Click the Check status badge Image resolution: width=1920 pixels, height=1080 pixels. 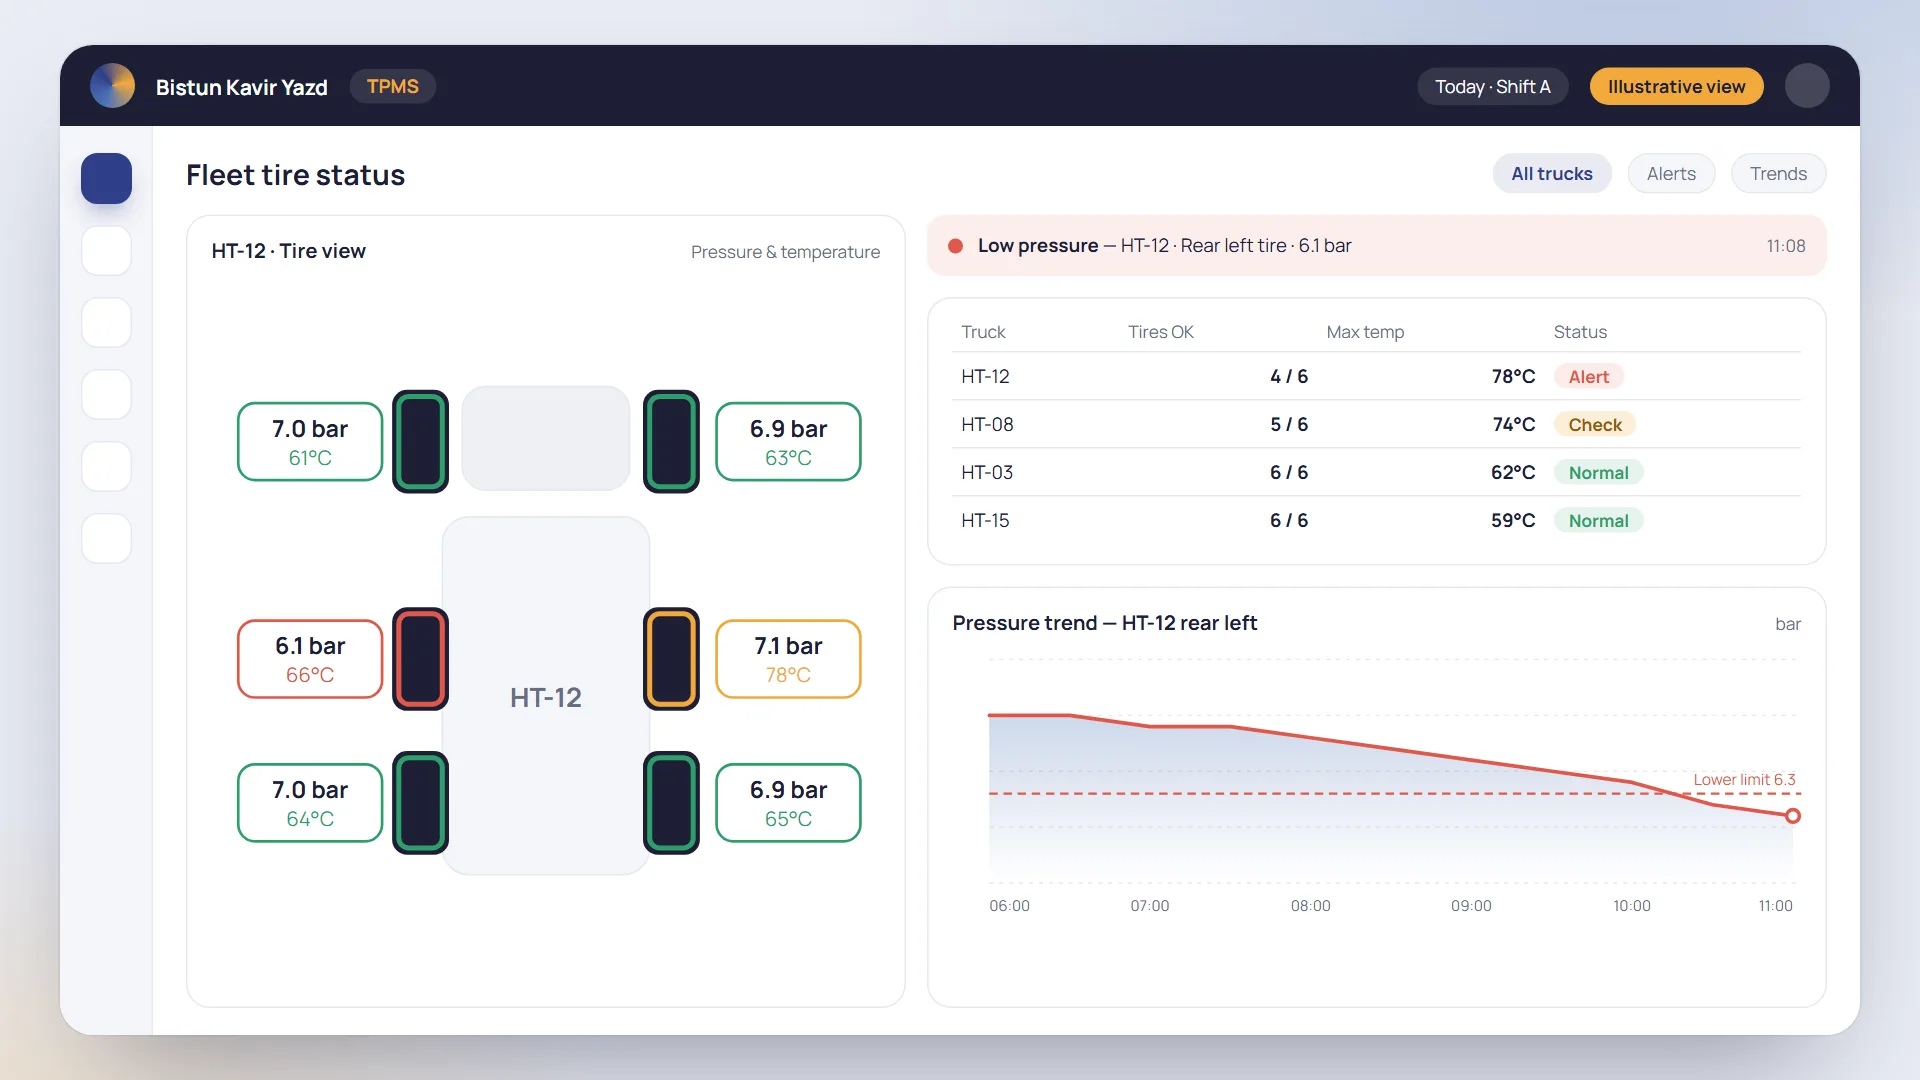pos(1594,424)
